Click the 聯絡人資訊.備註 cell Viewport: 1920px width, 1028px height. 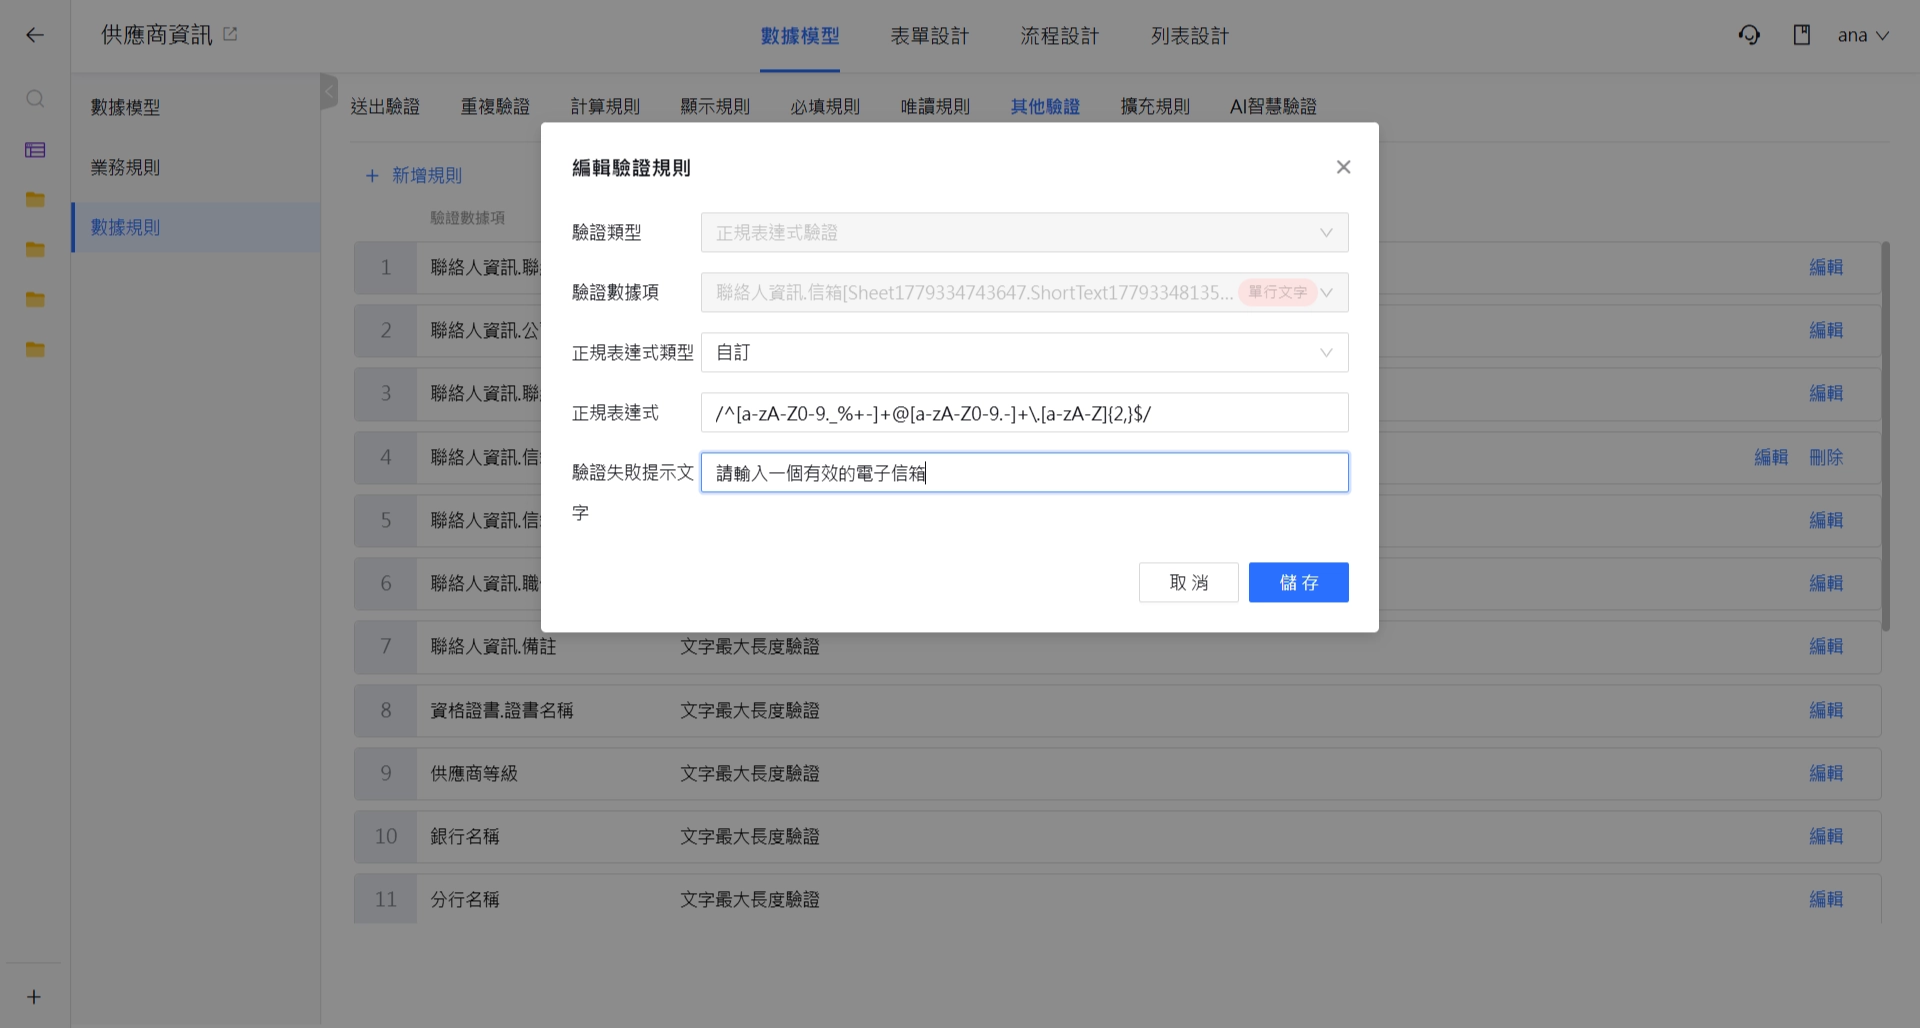(493, 647)
